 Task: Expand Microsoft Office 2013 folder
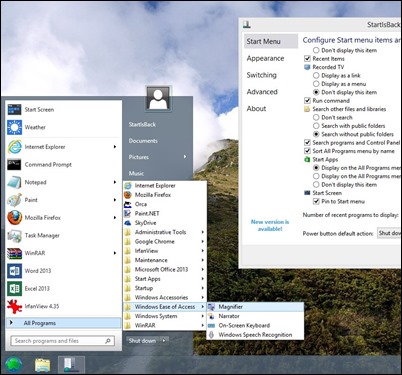tap(165, 269)
